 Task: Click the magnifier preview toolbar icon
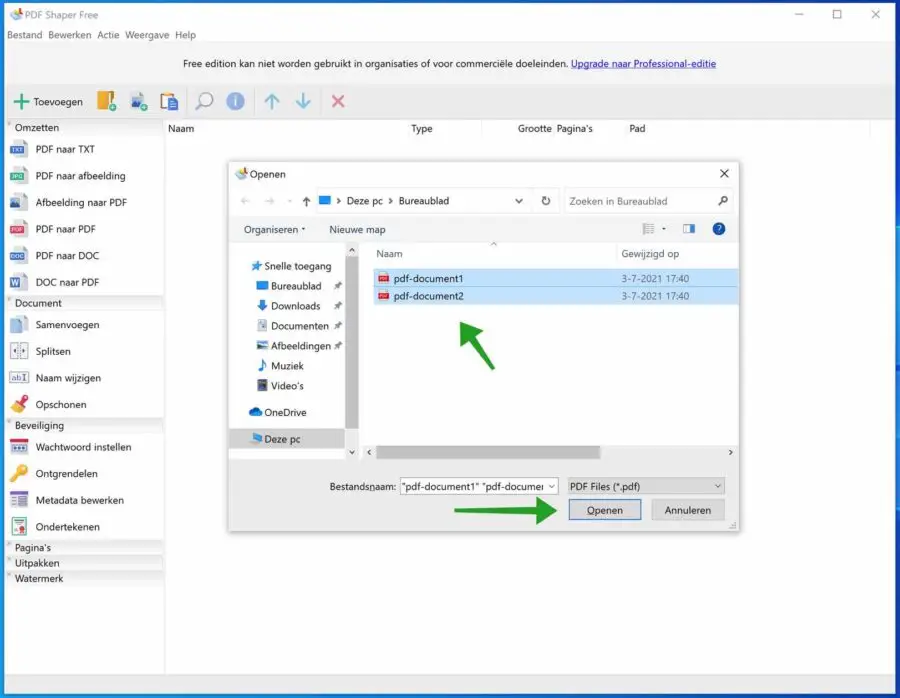point(204,102)
